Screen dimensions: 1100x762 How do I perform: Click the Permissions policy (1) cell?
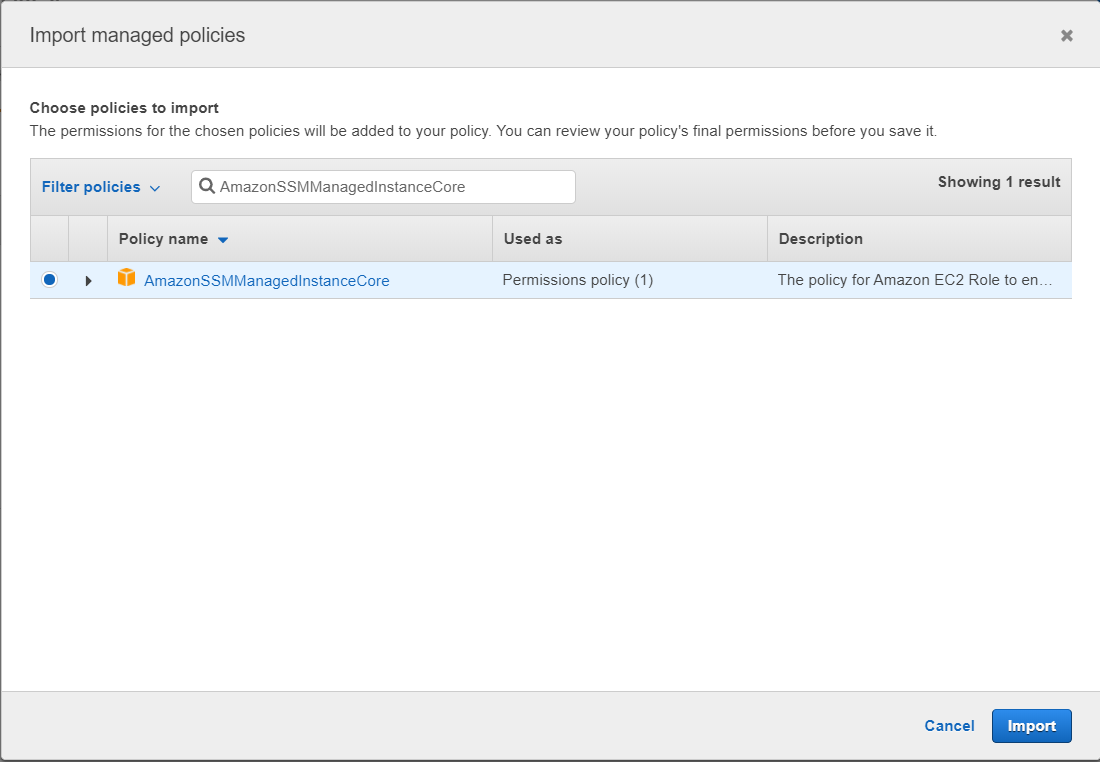[577, 280]
